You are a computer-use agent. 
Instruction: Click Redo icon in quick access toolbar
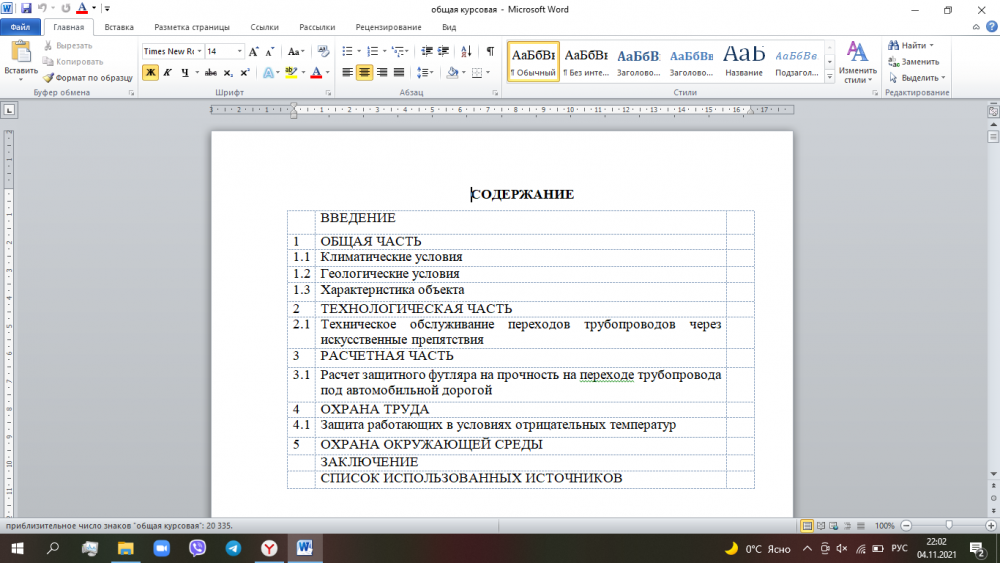pos(65,8)
